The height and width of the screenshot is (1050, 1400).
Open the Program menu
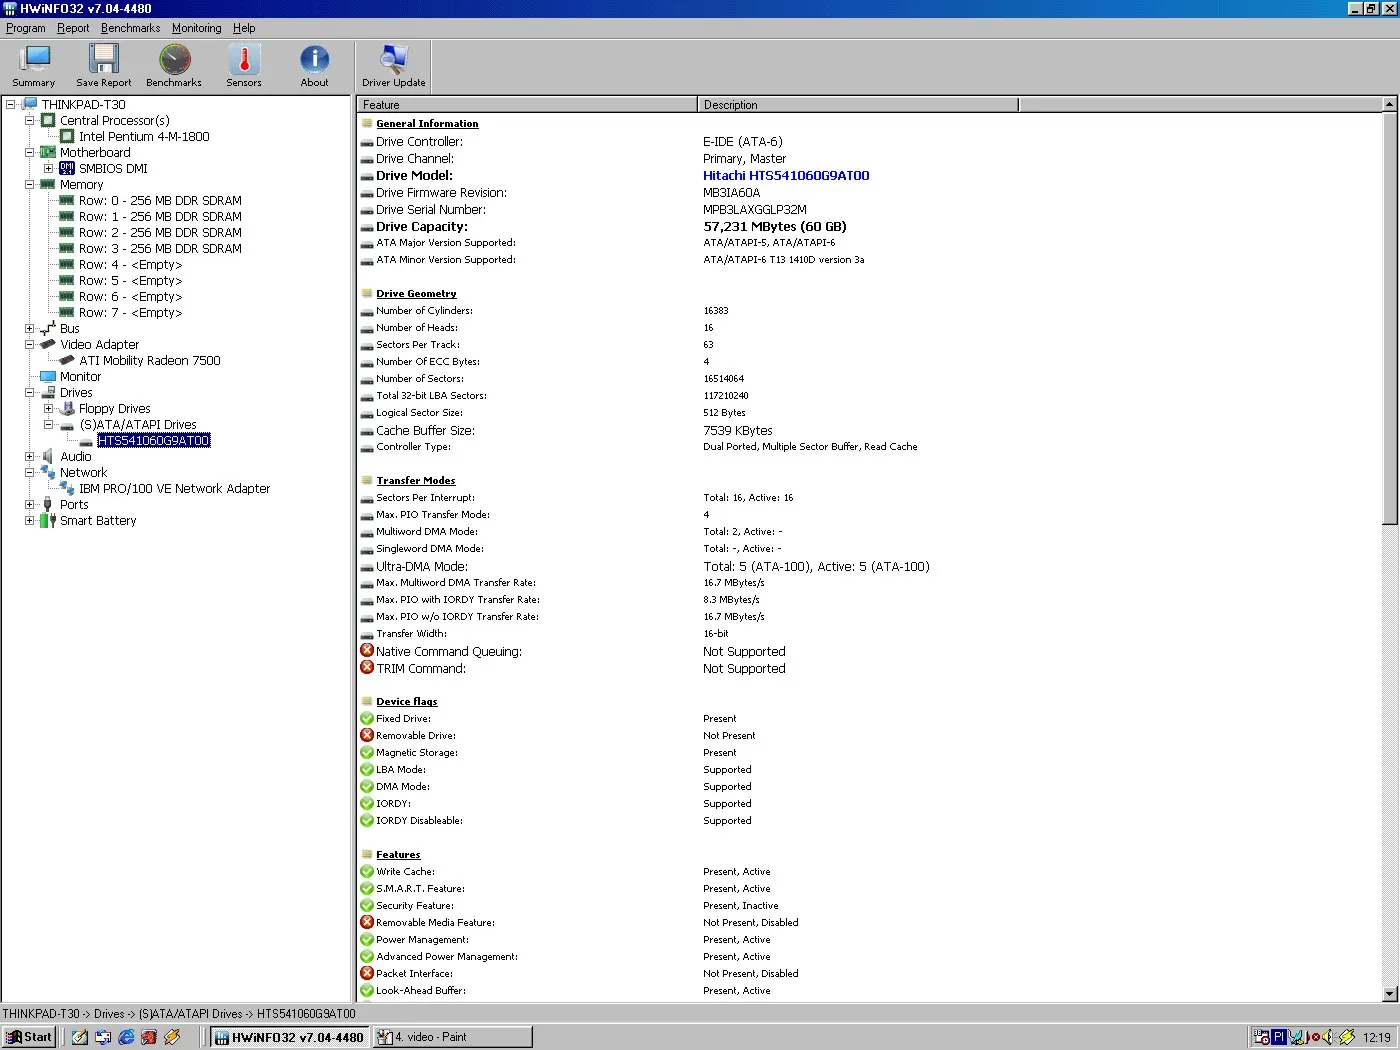click(x=26, y=28)
